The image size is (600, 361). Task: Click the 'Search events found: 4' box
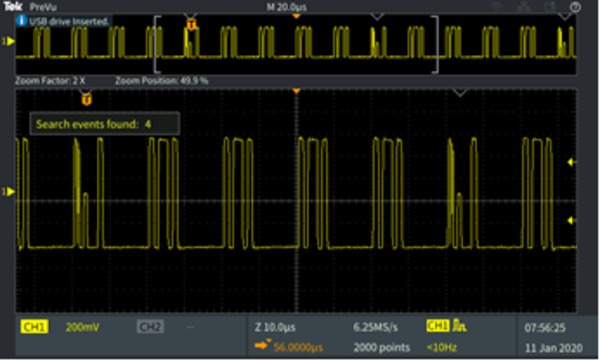104,124
